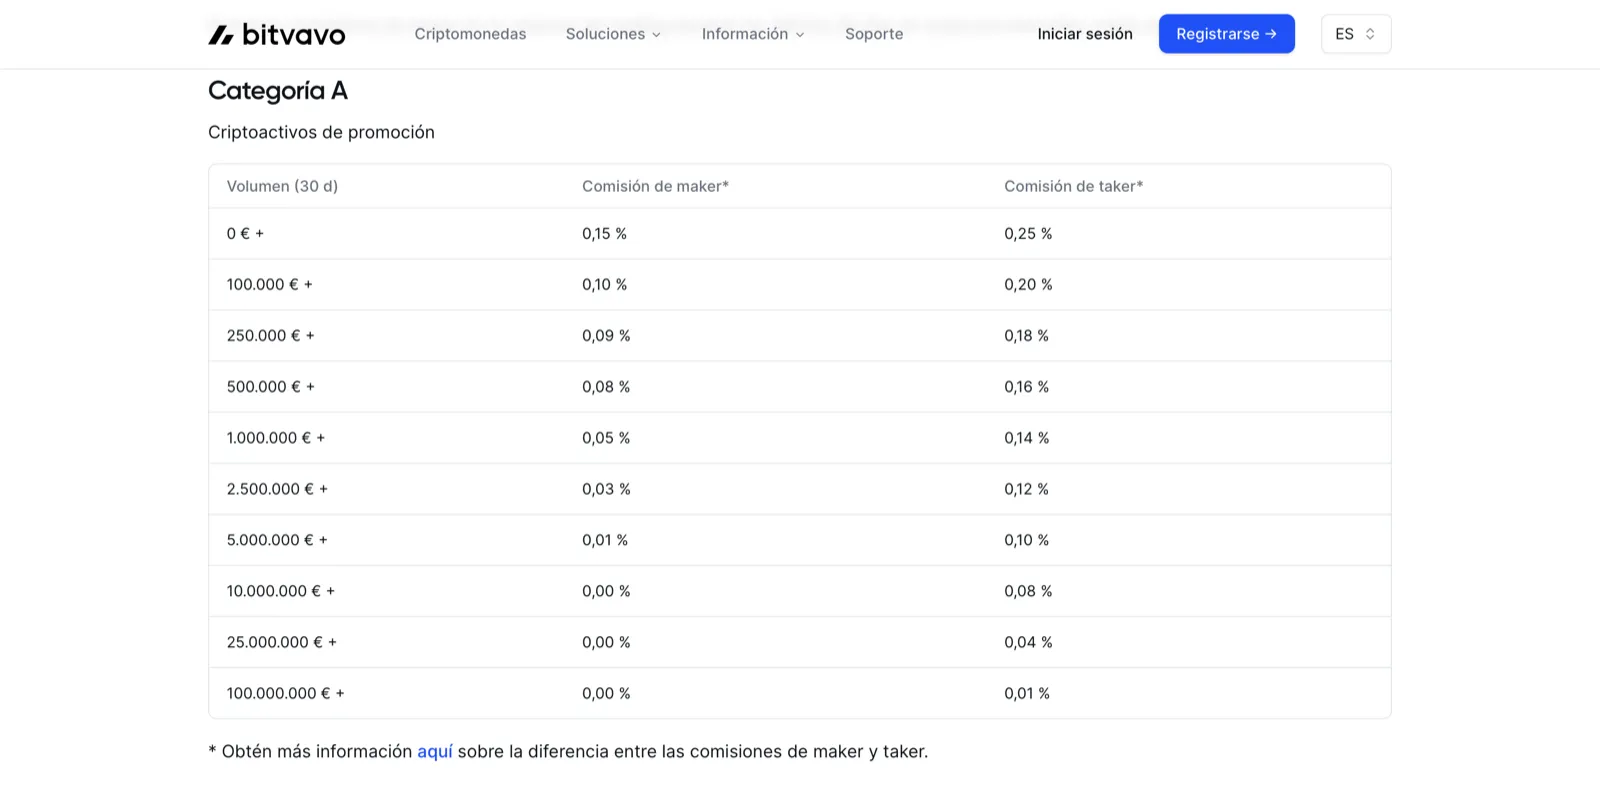The width and height of the screenshot is (1600, 795).
Task: Click the Bitvavo logo
Action: [277, 34]
